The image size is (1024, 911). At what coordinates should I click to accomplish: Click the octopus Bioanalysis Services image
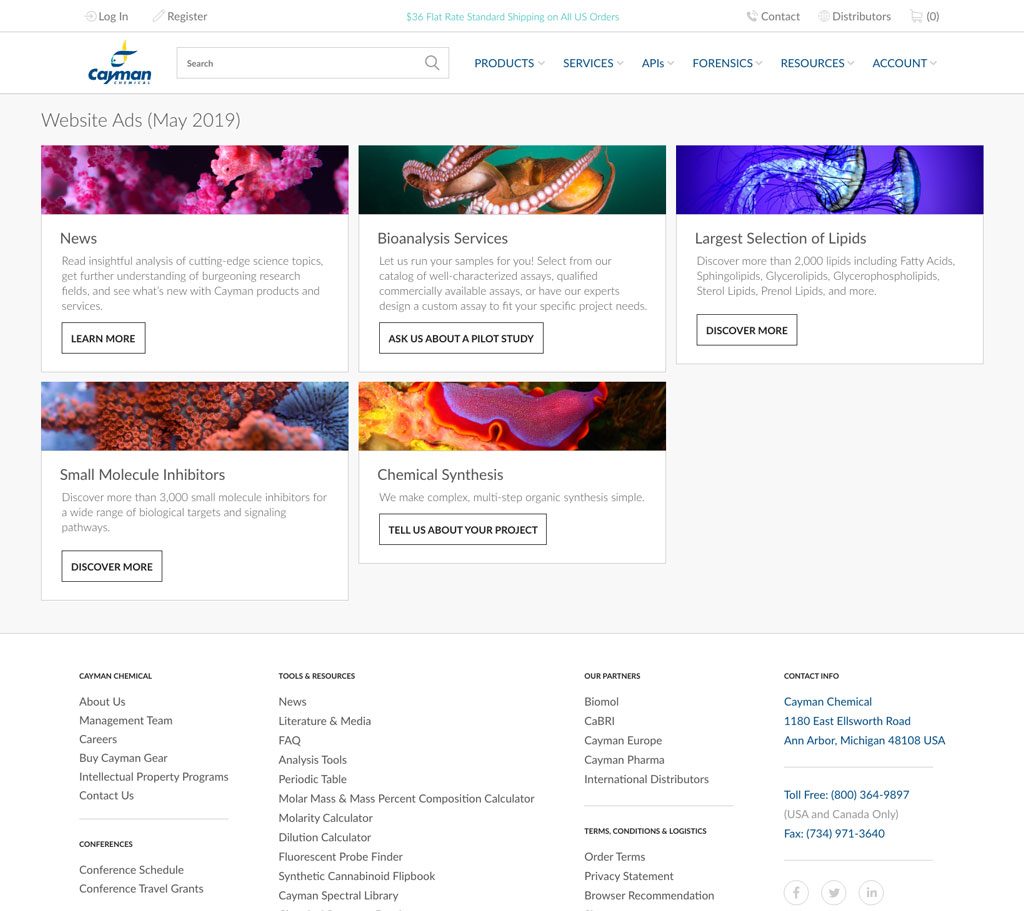[x=512, y=180]
